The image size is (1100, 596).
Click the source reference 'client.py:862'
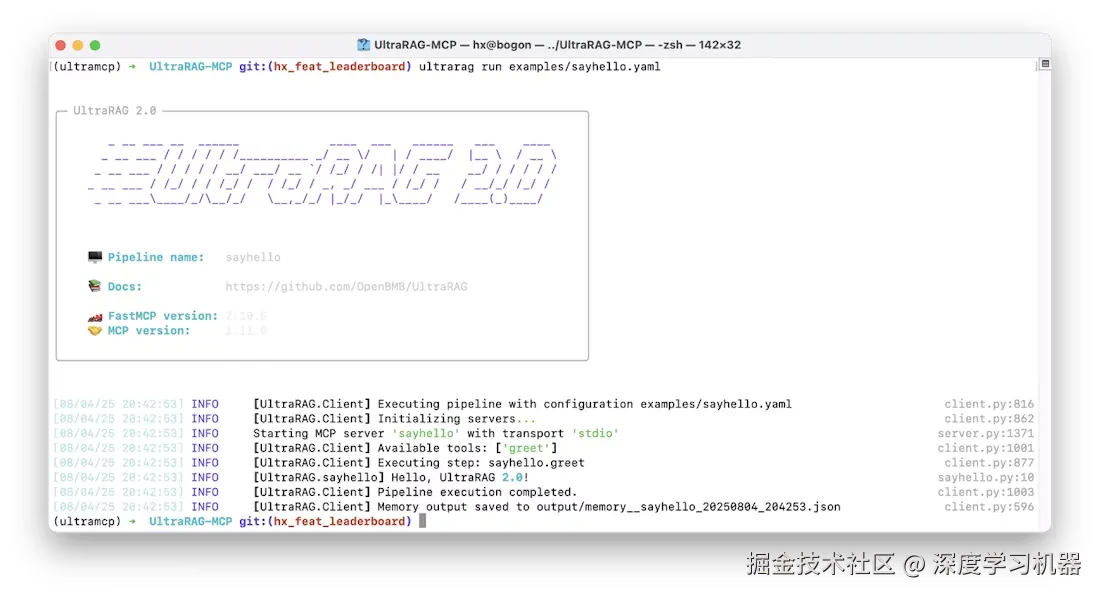(x=988, y=419)
